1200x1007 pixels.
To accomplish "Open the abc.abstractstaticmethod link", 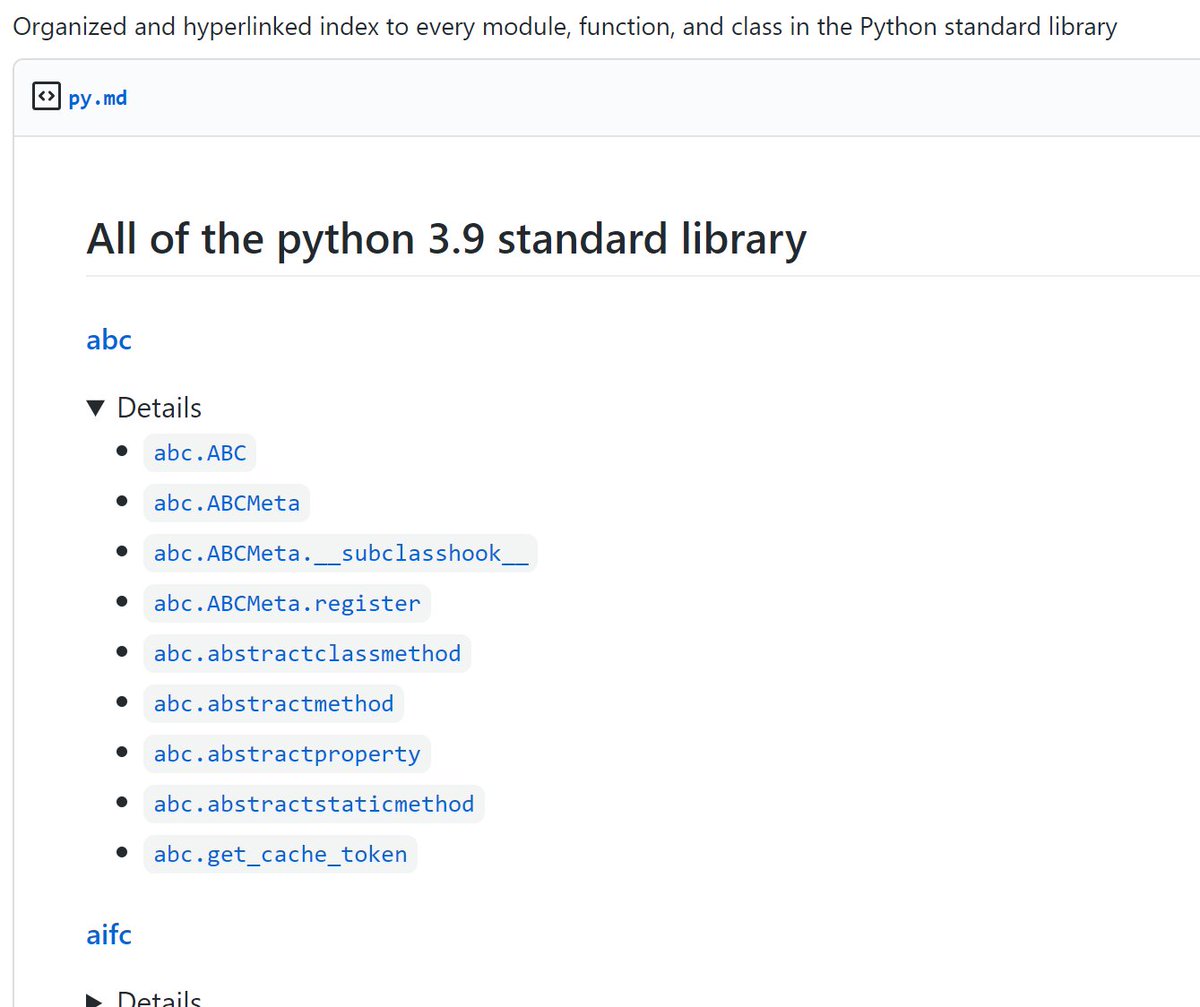I will pos(313,803).
